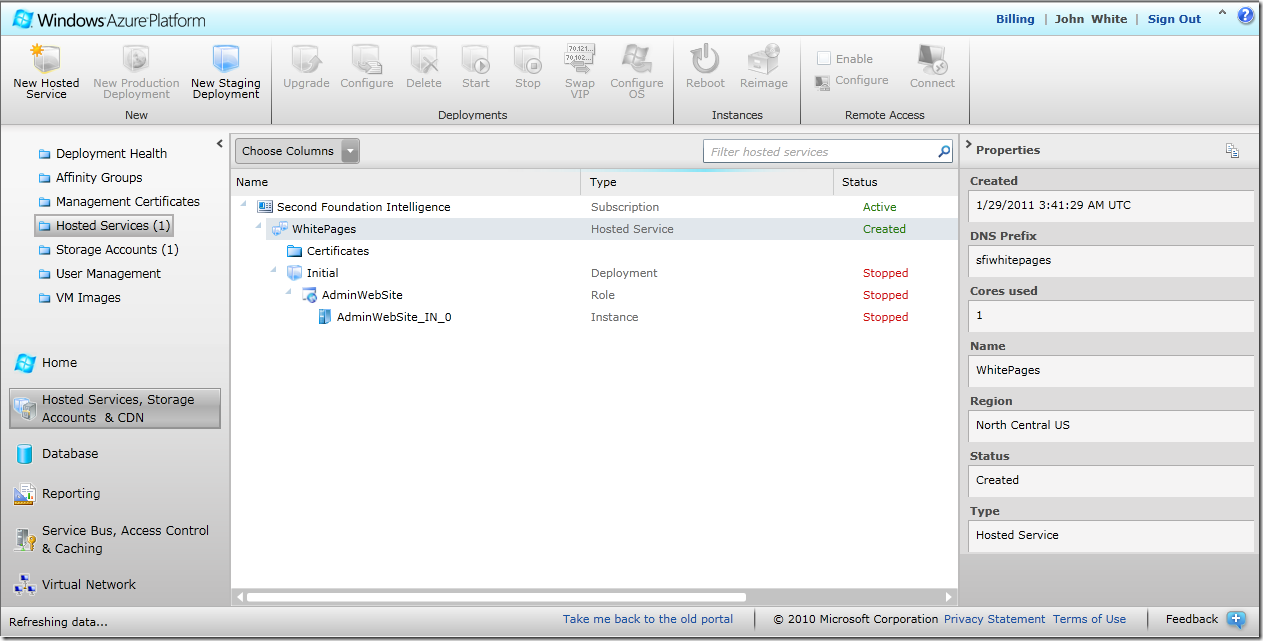Open the help question mark icon
Image resolution: width=1263 pixels, height=641 pixels.
pyautogui.click(x=1246, y=15)
